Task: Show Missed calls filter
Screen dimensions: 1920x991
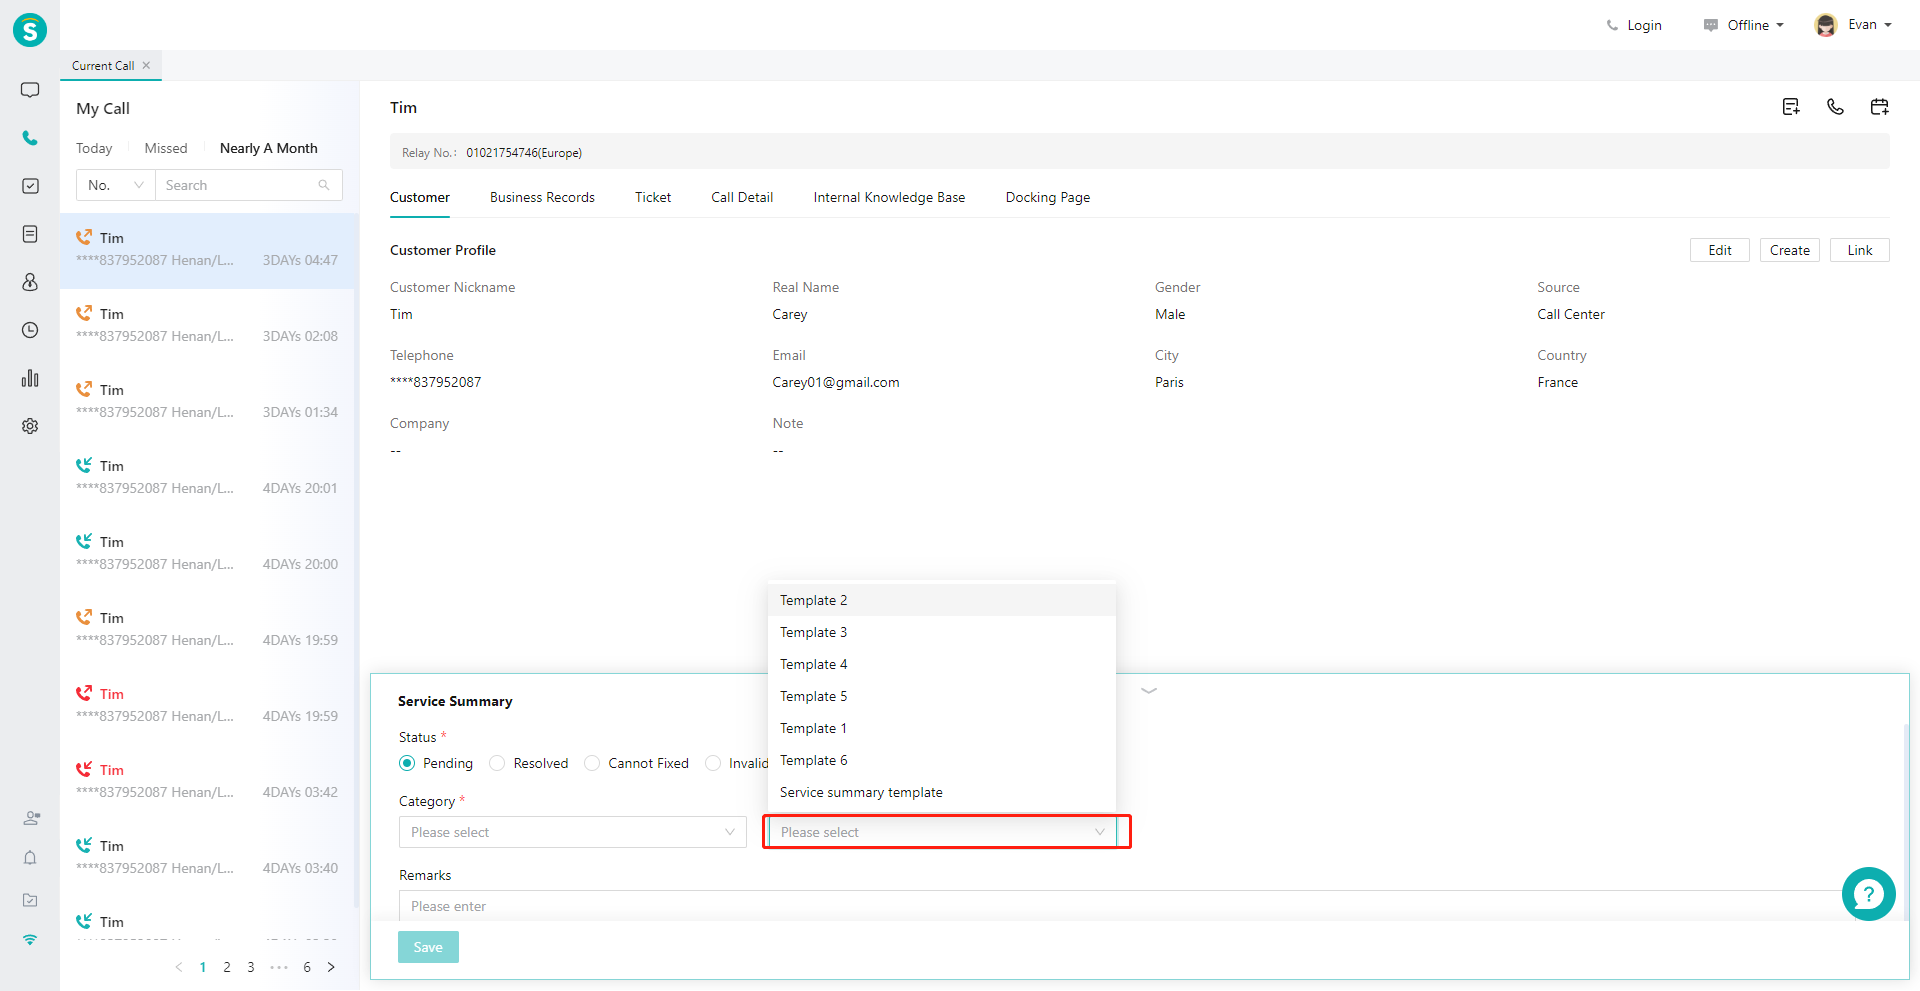Action: (166, 148)
